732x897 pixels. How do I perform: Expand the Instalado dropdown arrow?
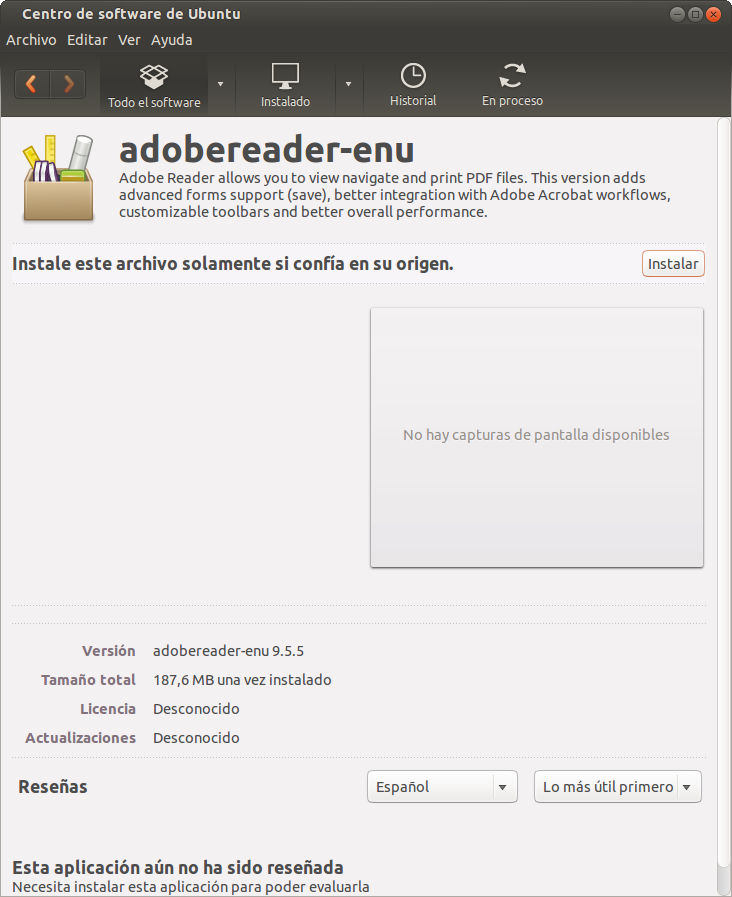(348, 84)
